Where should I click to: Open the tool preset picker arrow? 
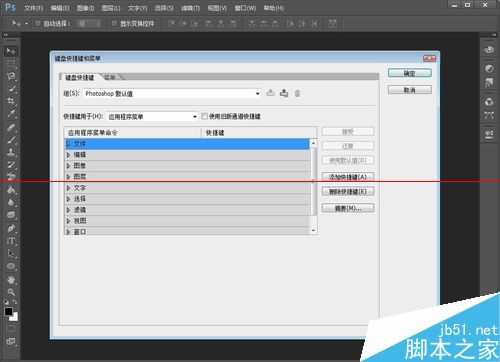[x=26, y=23]
